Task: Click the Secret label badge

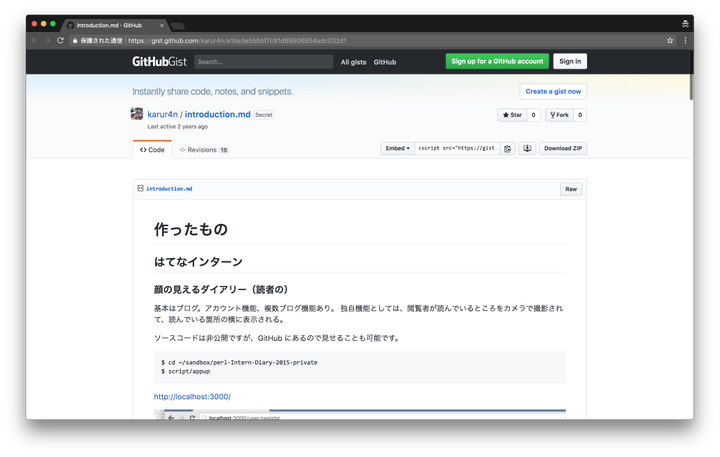Action: point(264,115)
